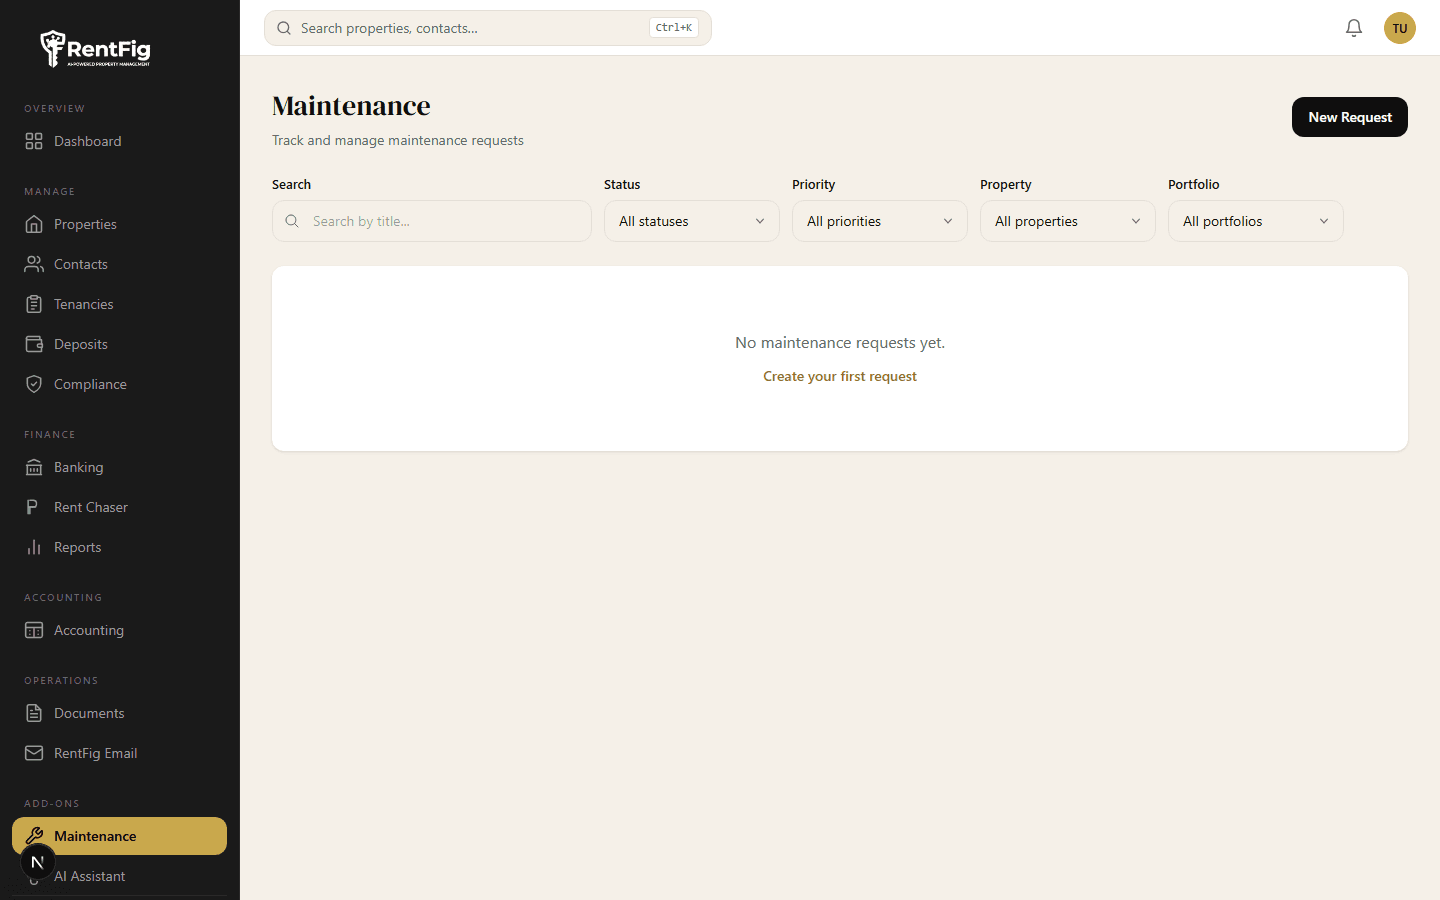The image size is (1440, 900).
Task: Click the New Request button
Action: point(1349,117)
